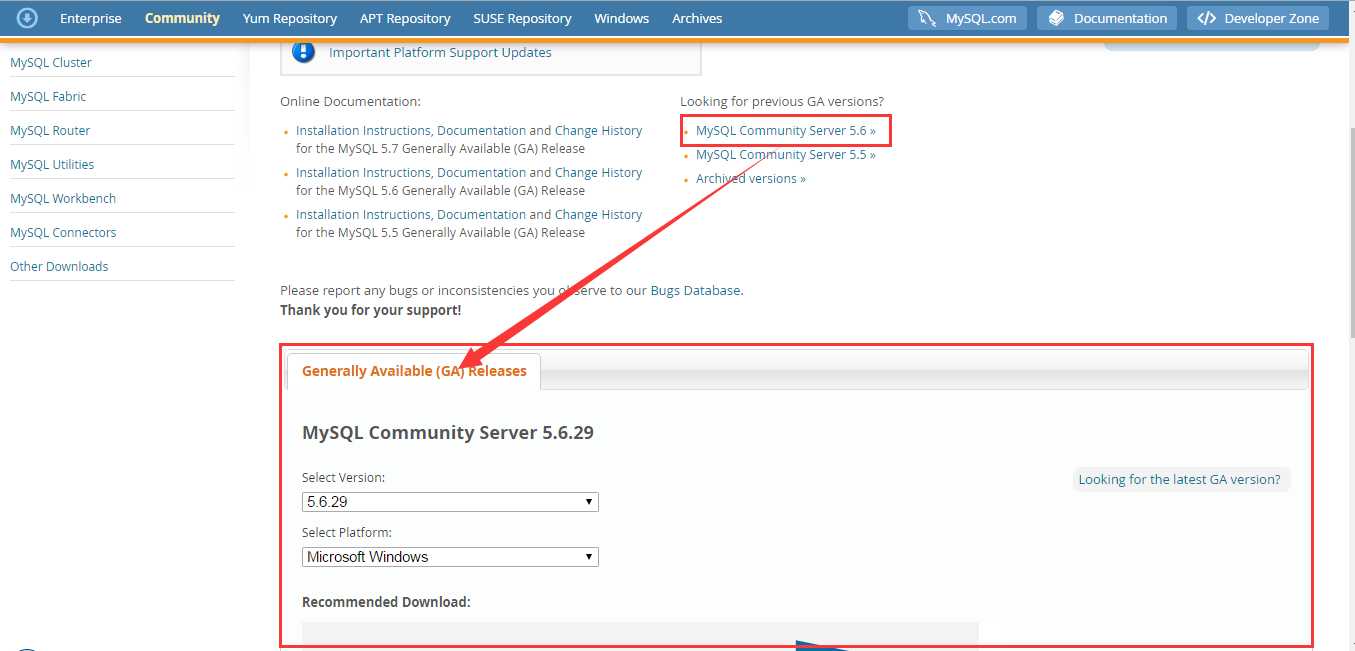Image resolution: width=1355 pixels, height=651 pixels.
Task: Expand the Select Platform dropdown showing Microsoft Windows
Action: point(450,557)
